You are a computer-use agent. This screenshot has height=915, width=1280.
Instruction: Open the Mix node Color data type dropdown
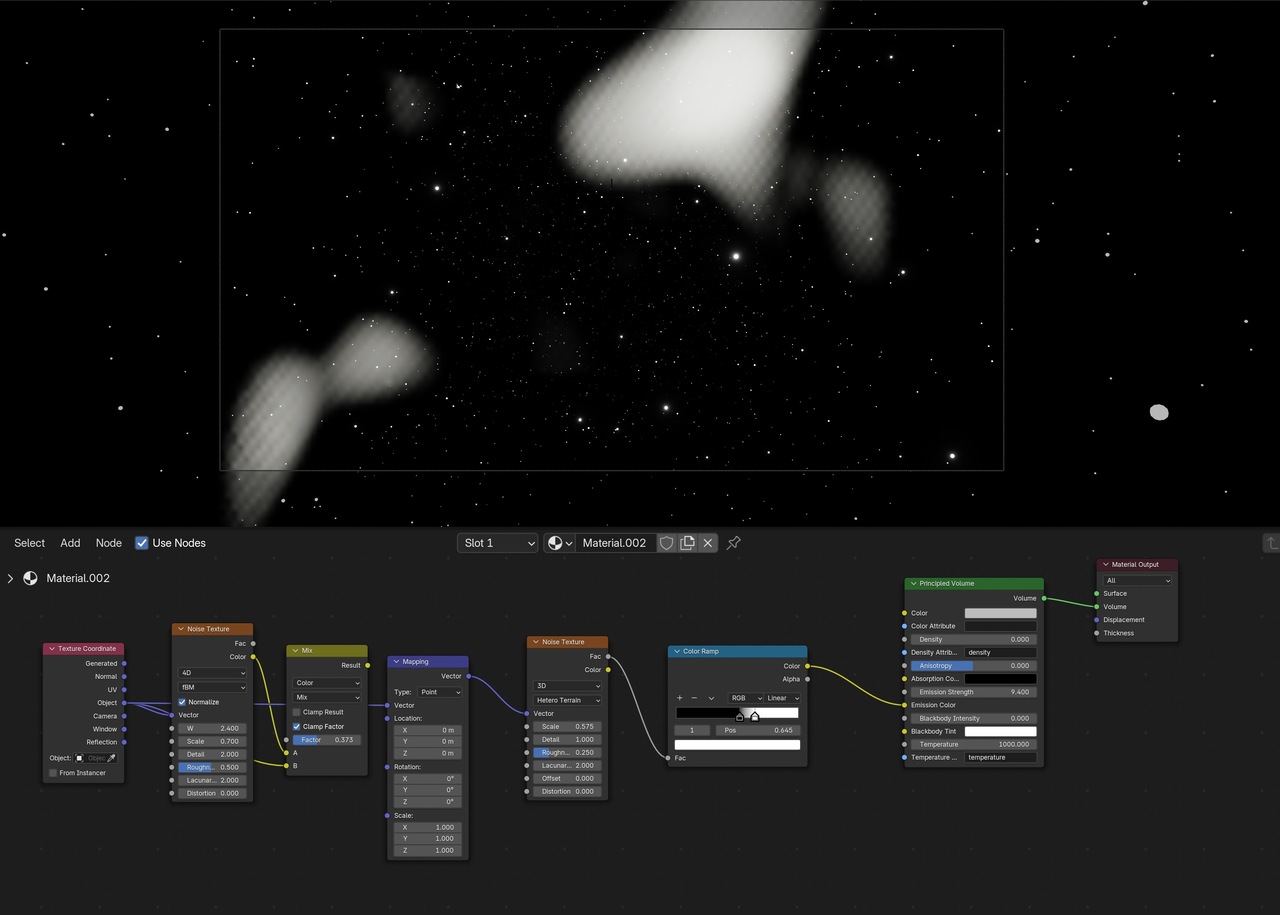(x=327, y=683)
